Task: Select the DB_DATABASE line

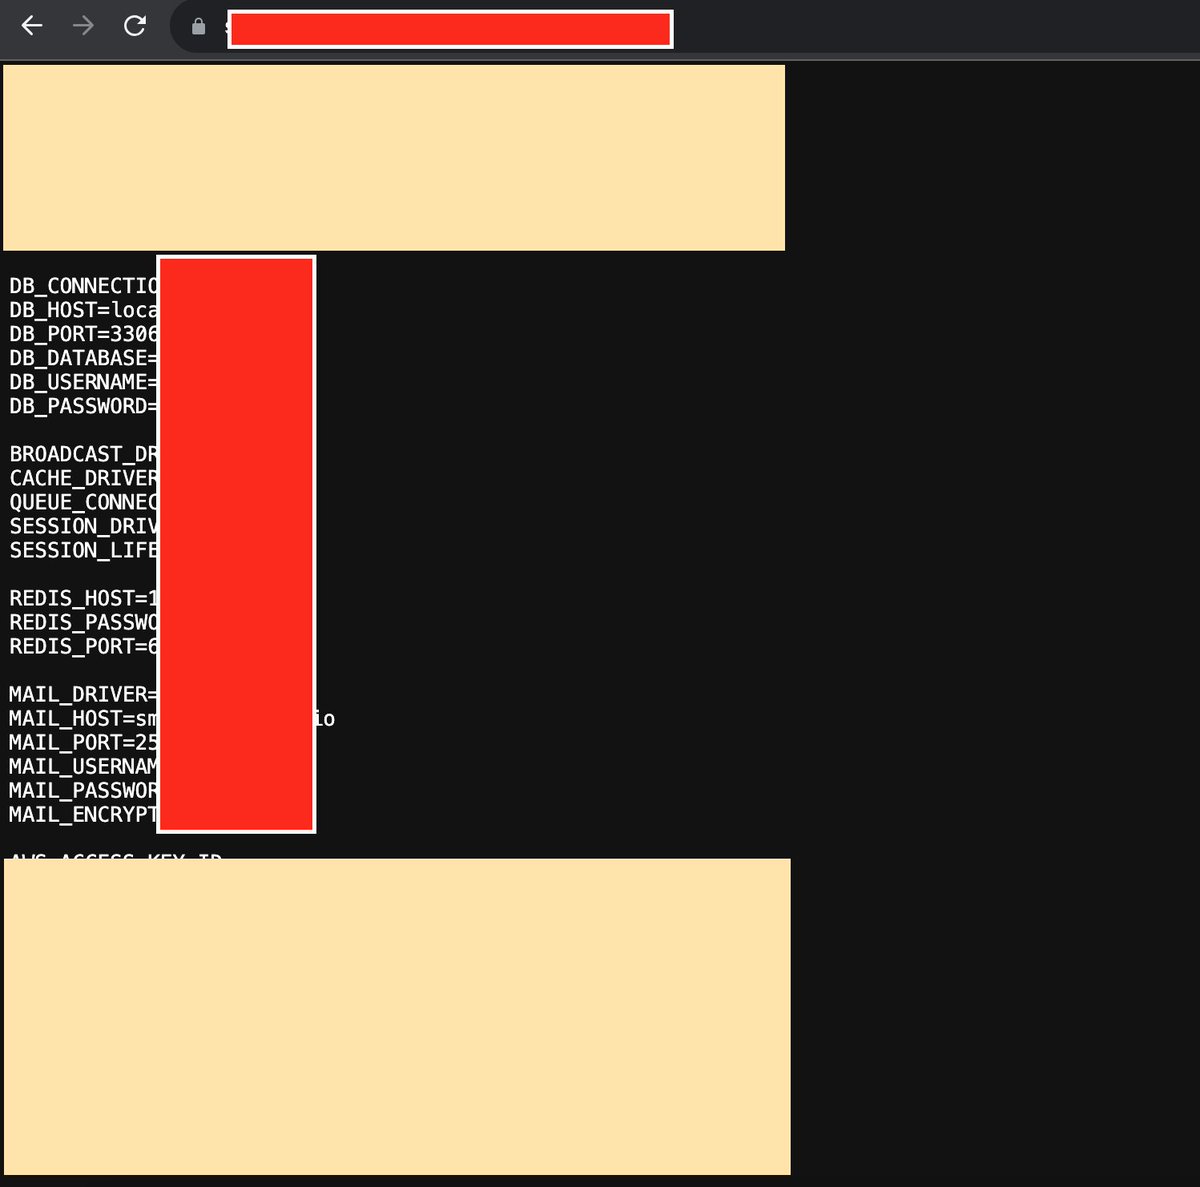Action: tap(83, 358)
